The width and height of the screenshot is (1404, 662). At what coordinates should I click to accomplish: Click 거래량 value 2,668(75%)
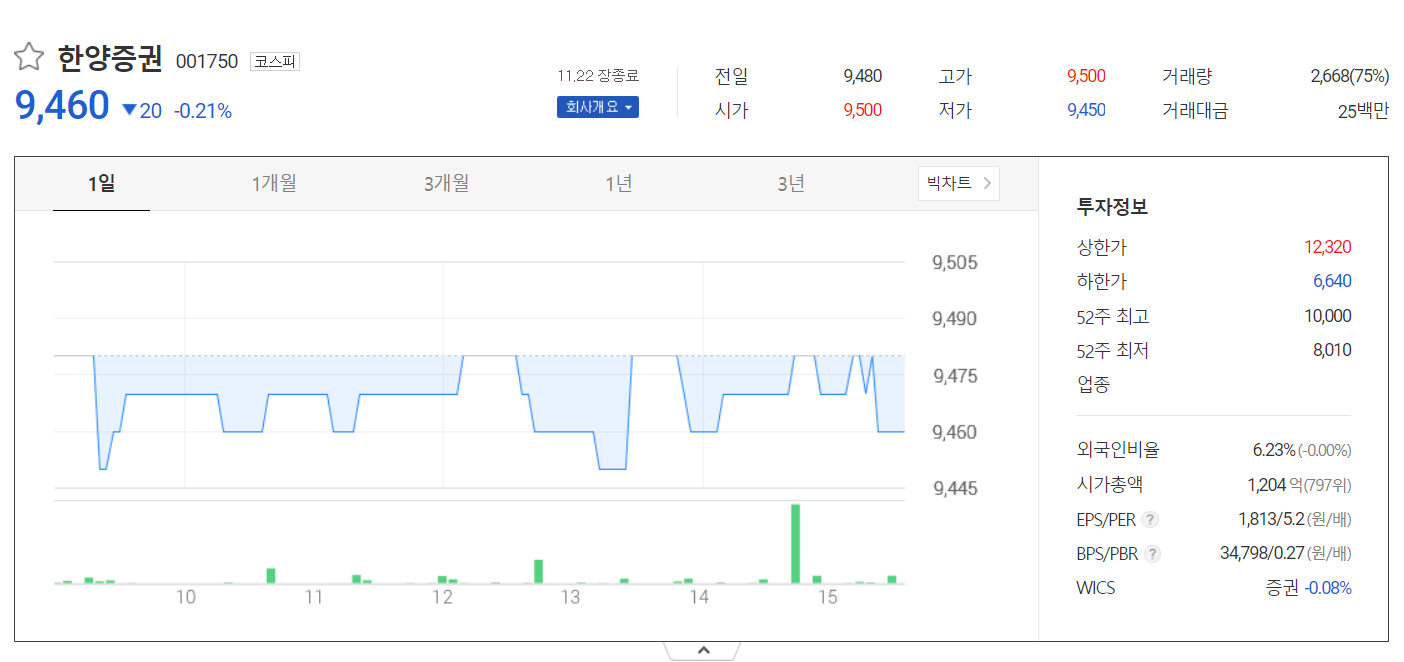(1349, 76)
